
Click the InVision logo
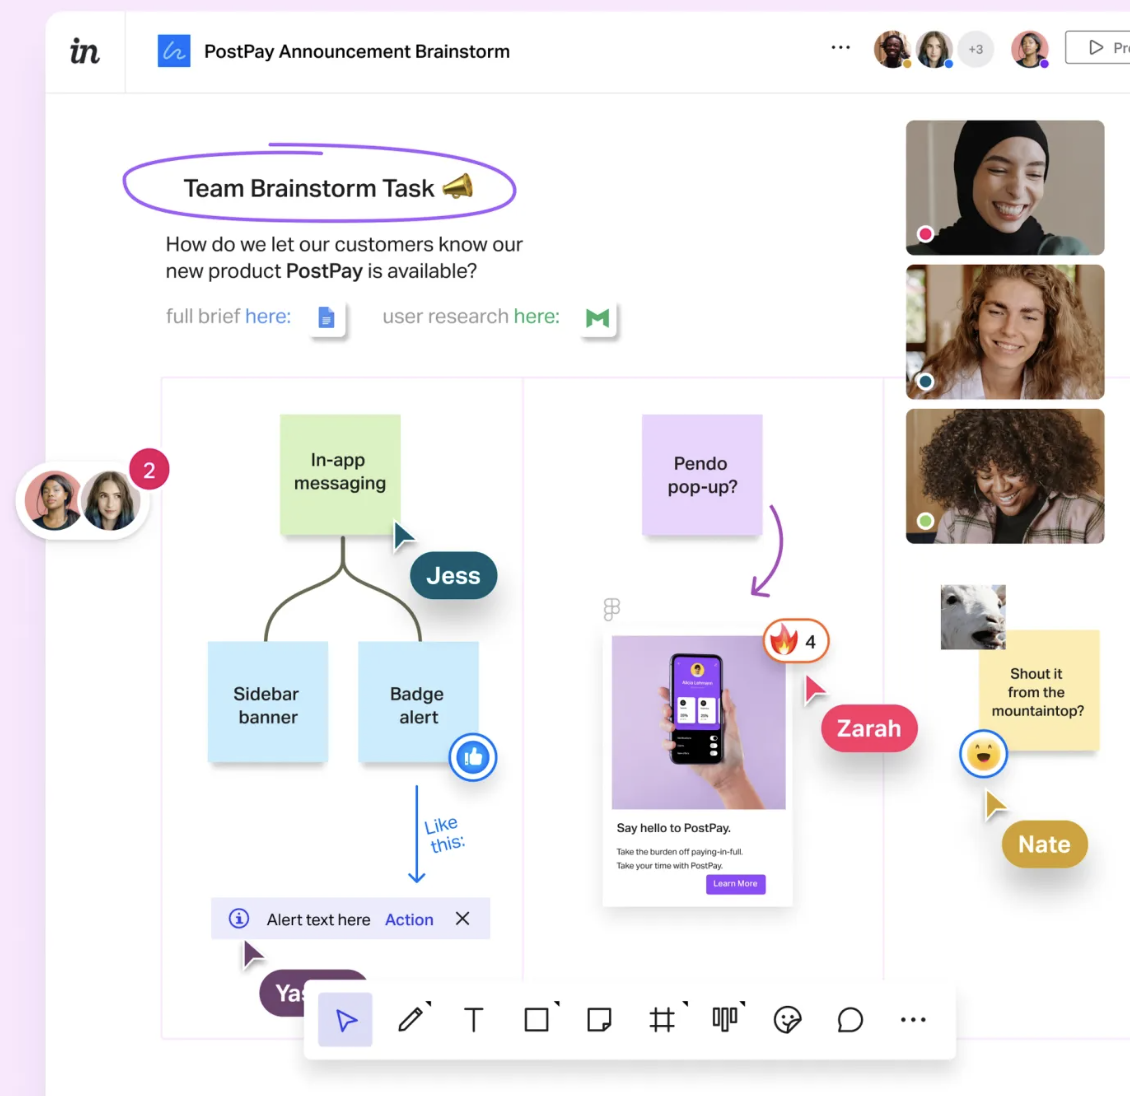84,51
